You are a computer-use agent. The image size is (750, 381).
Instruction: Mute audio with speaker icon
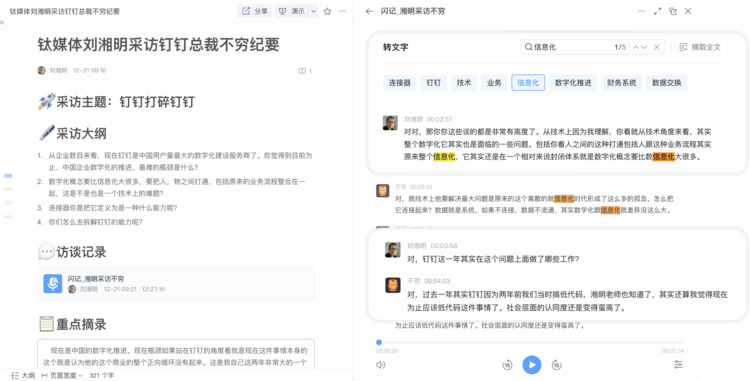tap(381, 365)
